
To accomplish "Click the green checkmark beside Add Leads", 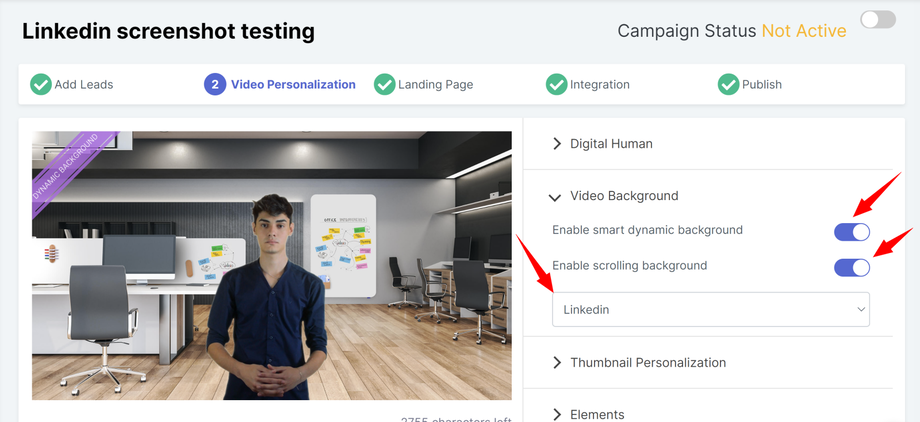I will [41, 85].
